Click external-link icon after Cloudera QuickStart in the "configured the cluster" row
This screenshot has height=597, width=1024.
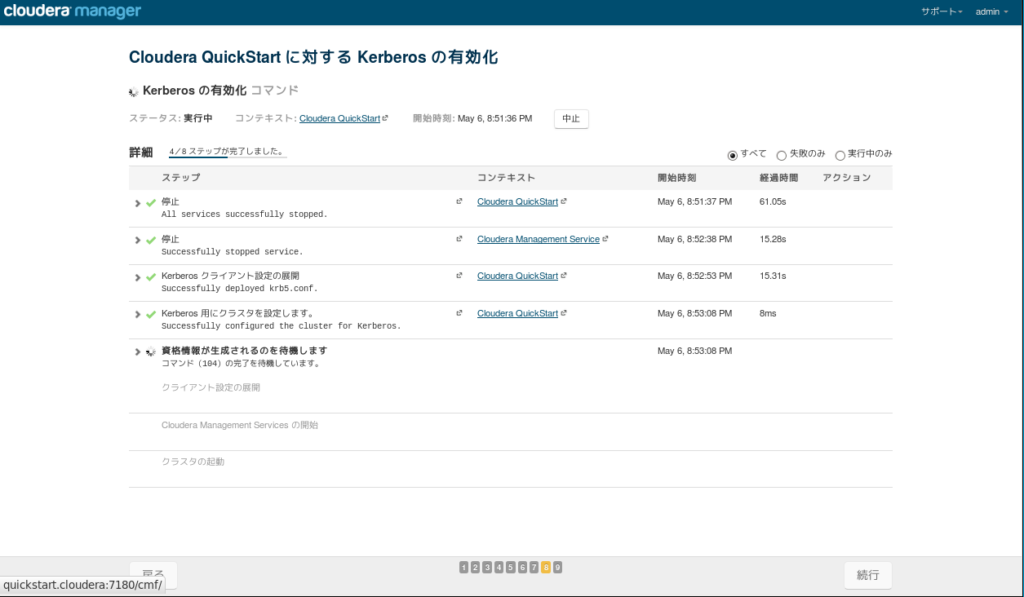tap(564, 314)
